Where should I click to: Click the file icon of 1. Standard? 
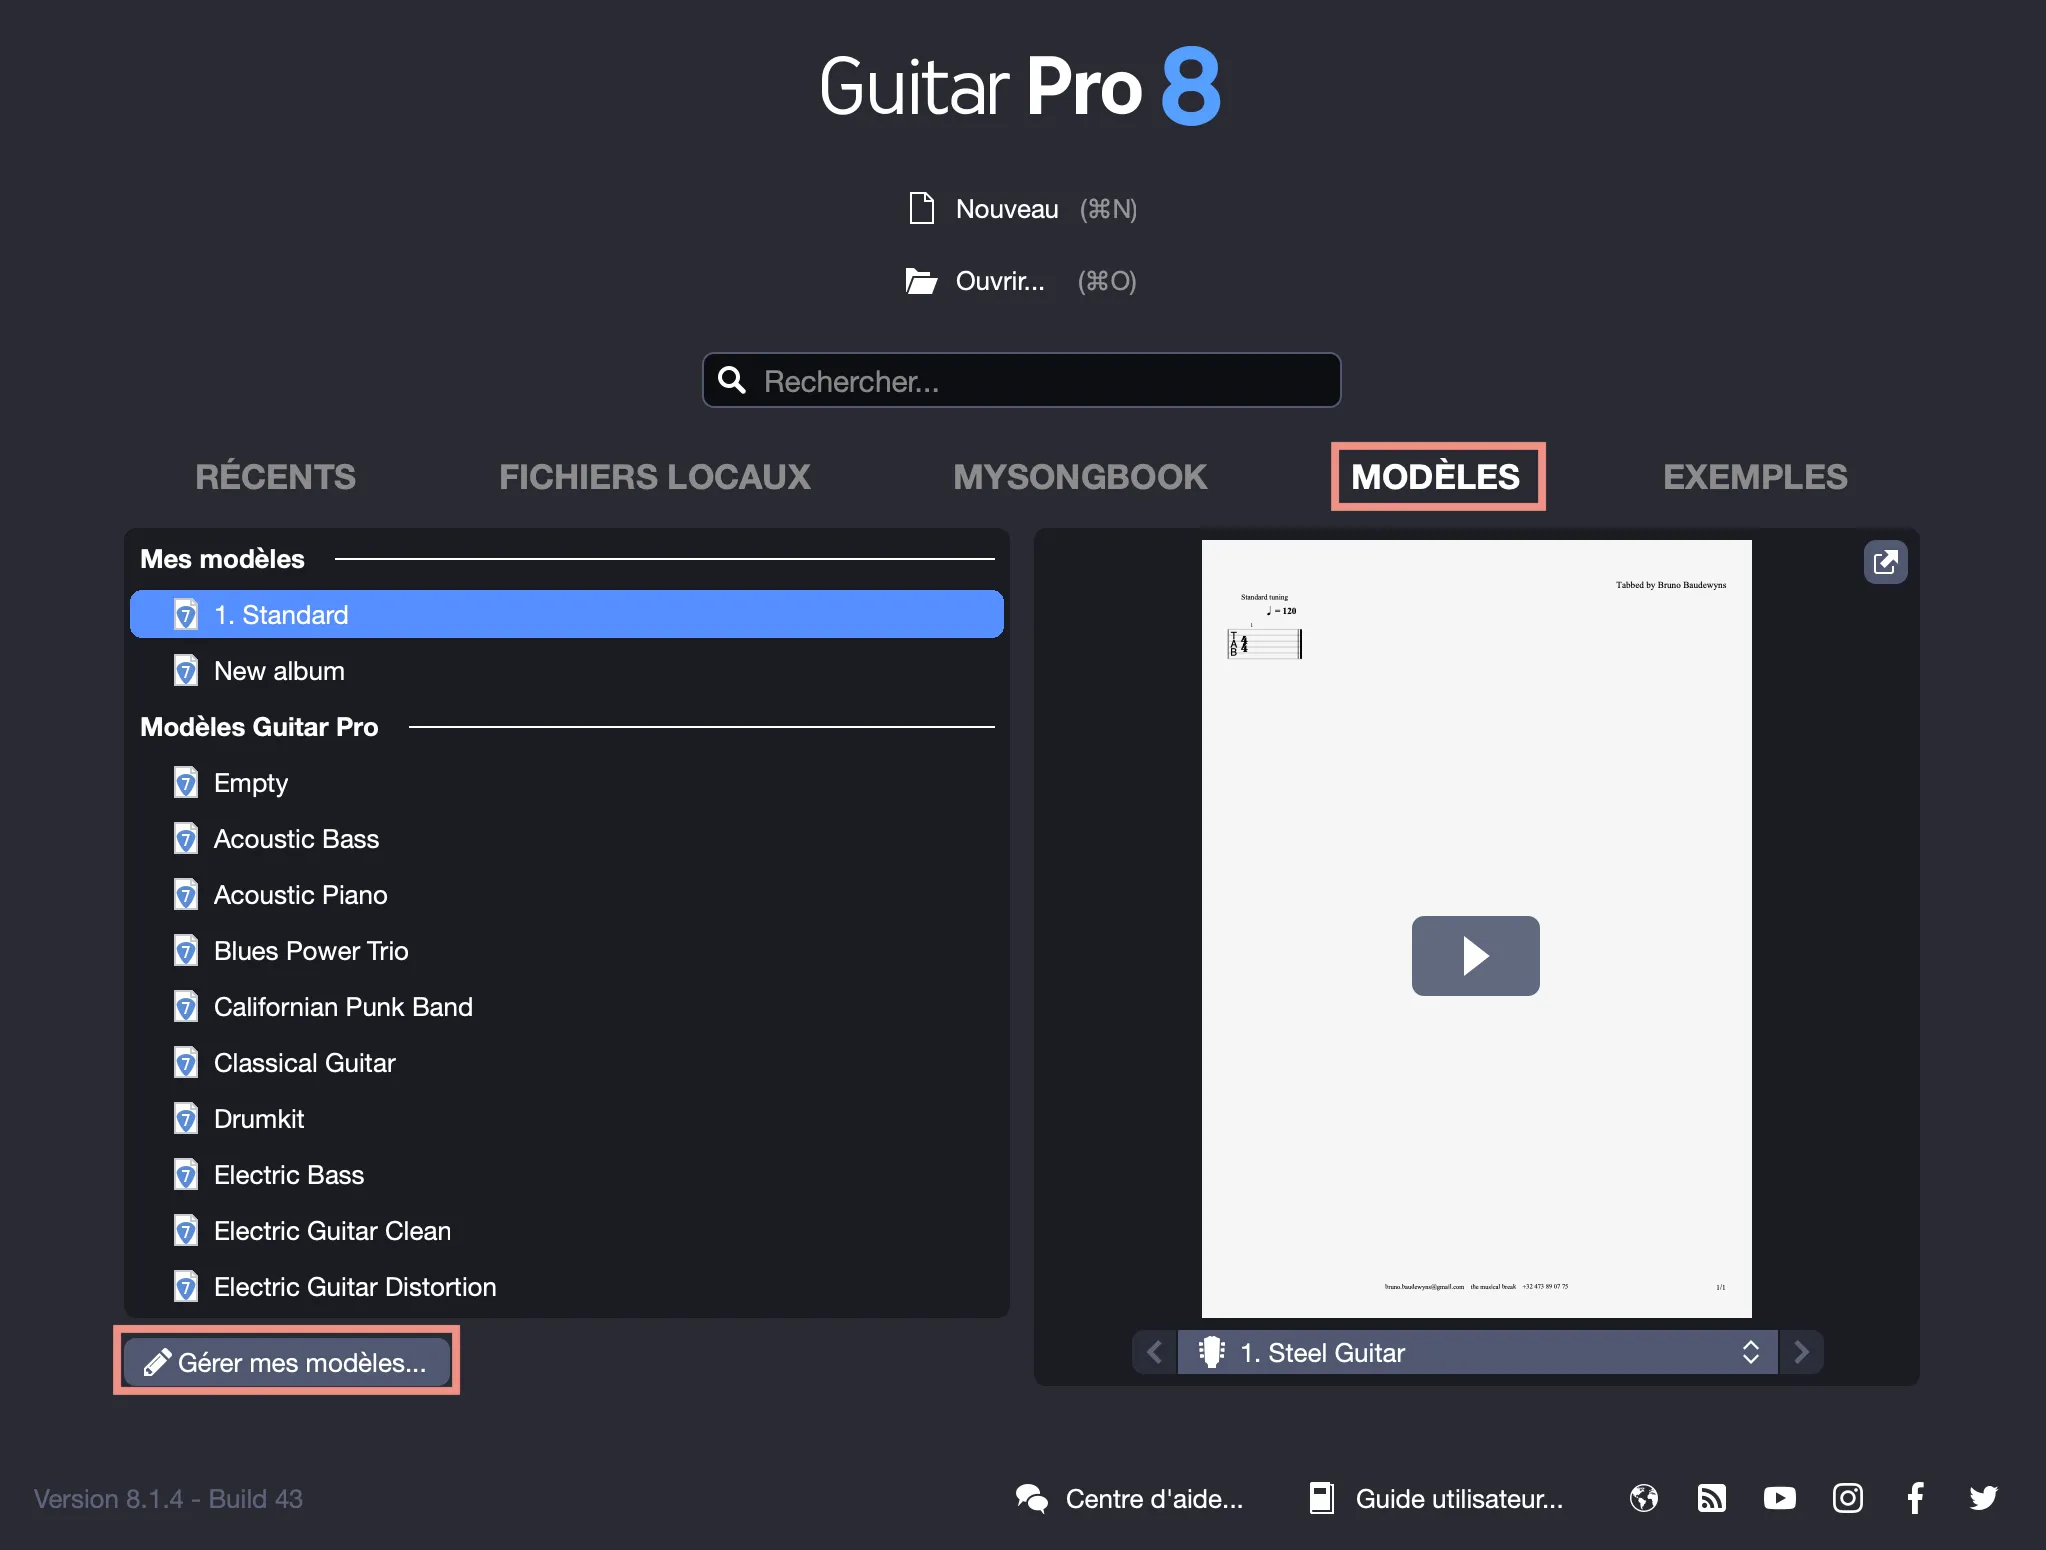186,614
